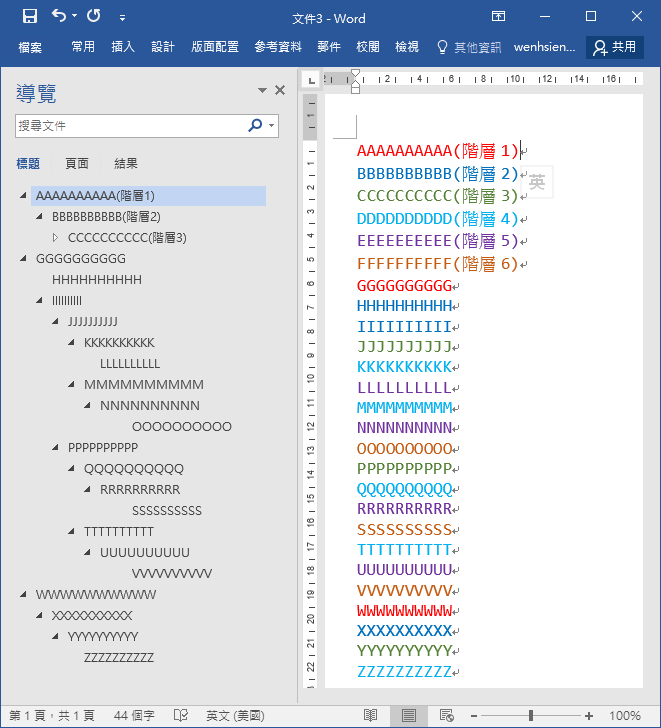The image size is (661, 728).
Task: Click the 英文 (美國) language indicator
Action: coord(235,715)
